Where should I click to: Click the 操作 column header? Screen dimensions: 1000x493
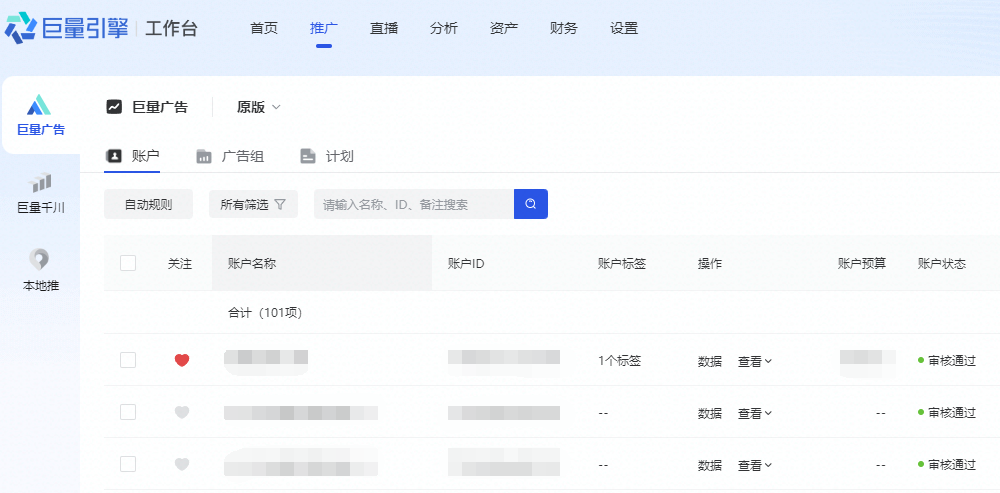pyautogui.click(x=710, y=263)
